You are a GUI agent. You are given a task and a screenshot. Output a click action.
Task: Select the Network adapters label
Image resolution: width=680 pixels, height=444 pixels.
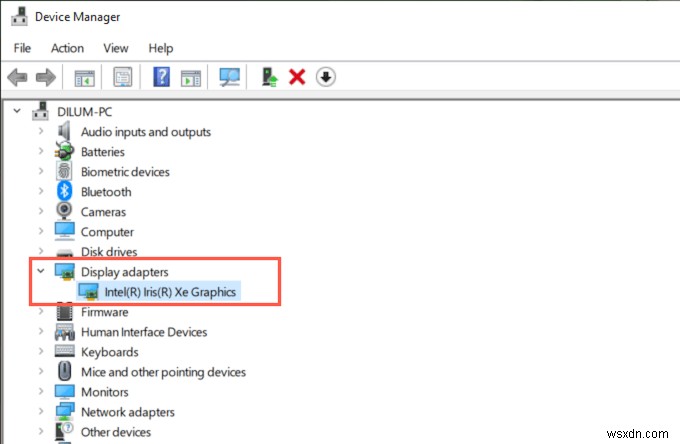point(128,412)
